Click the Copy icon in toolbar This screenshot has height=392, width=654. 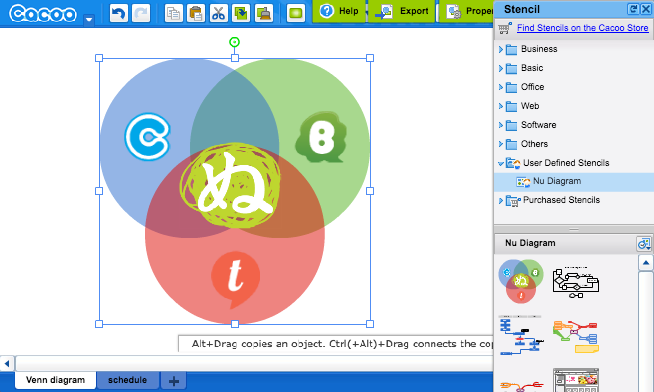coord(174,13)
